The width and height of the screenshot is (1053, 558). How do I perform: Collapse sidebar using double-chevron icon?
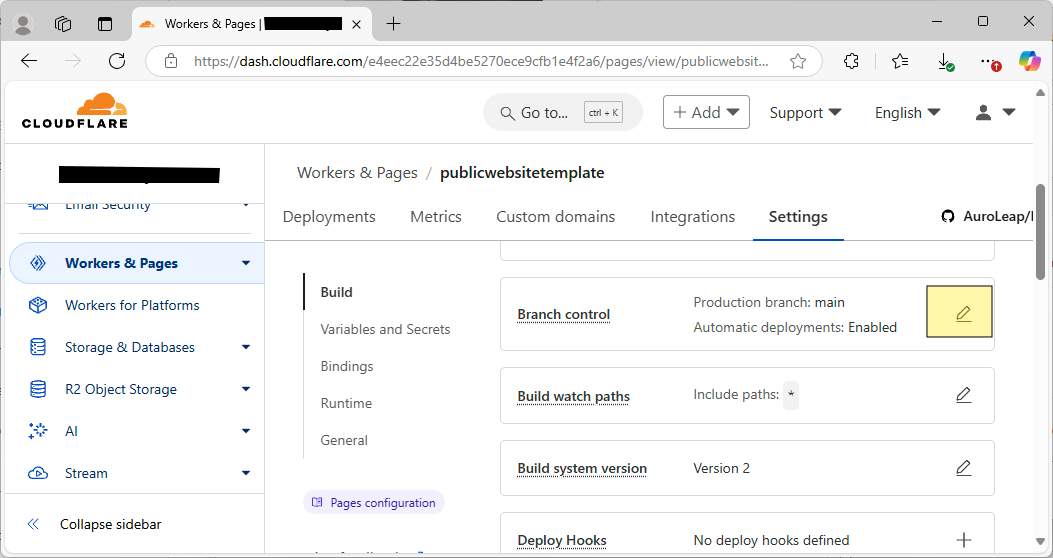[x=34, y=524]
